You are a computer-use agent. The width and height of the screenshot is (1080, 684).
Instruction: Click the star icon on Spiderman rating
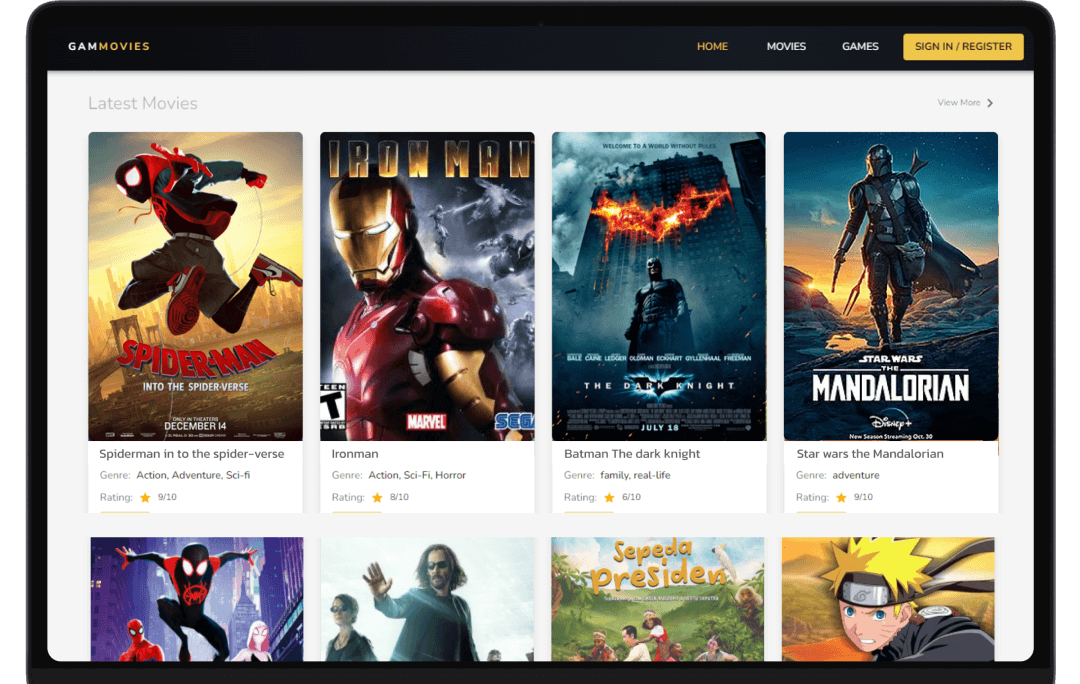tap(145, 497)
